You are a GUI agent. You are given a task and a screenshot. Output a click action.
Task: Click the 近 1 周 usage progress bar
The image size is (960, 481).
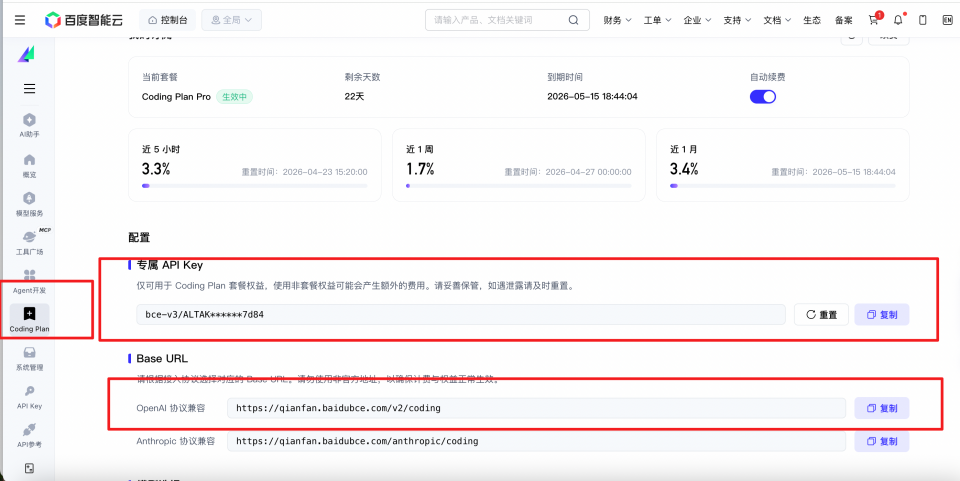click(x=519, y=185)
